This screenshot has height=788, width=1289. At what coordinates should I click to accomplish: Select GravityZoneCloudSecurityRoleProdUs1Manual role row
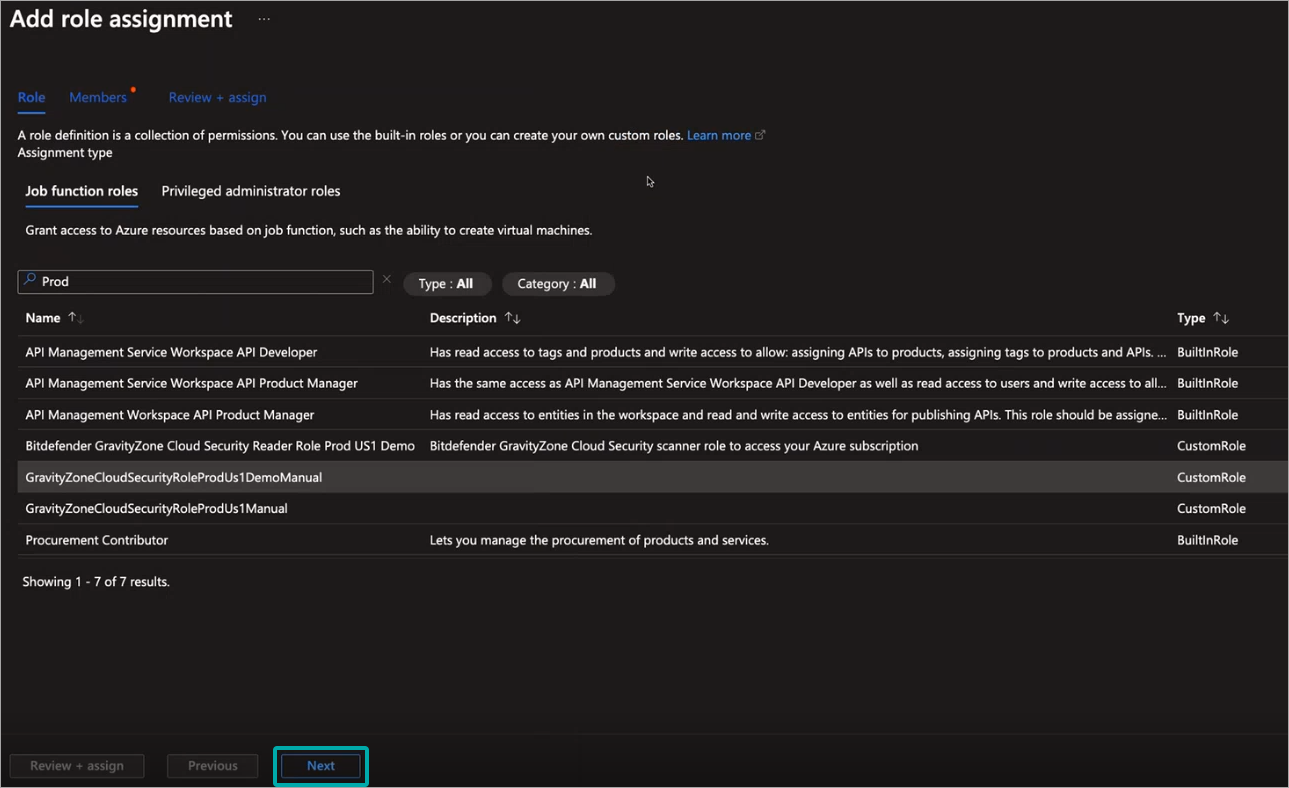click(156, 509)
